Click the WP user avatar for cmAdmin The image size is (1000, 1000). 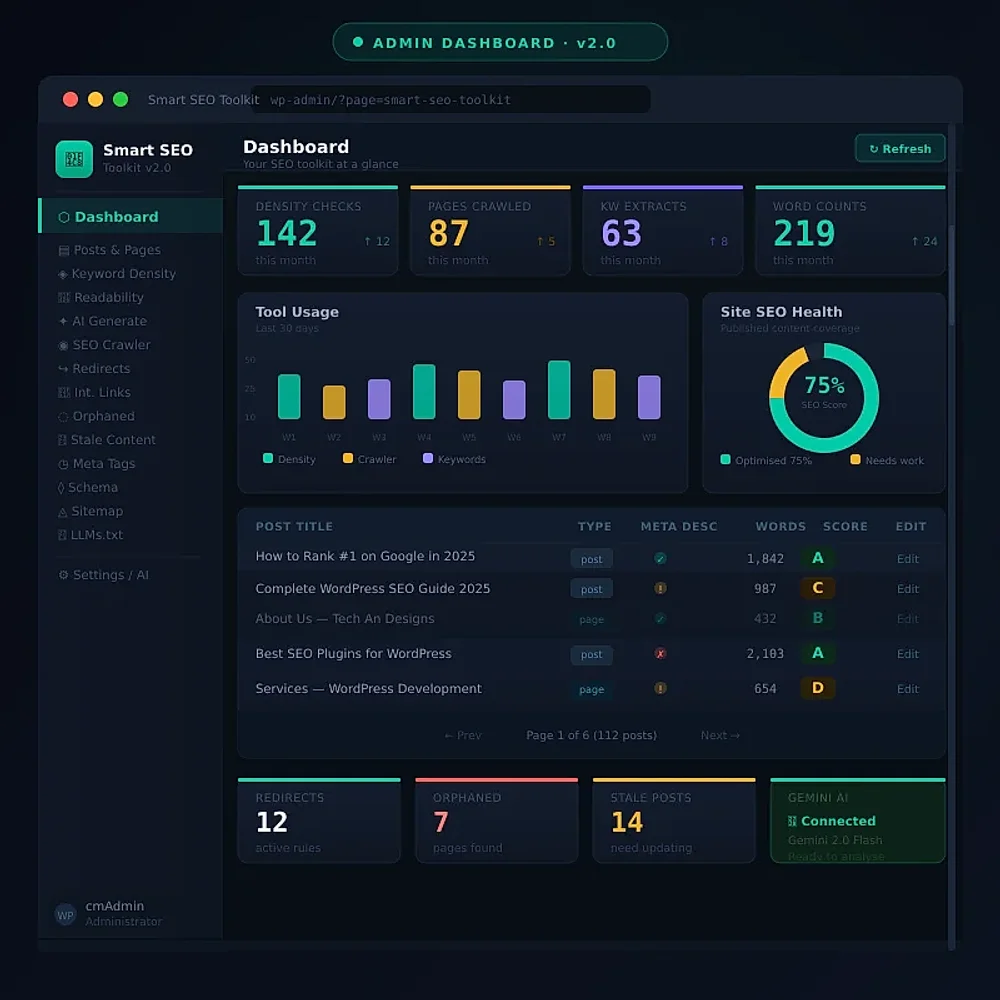point(65,915)
